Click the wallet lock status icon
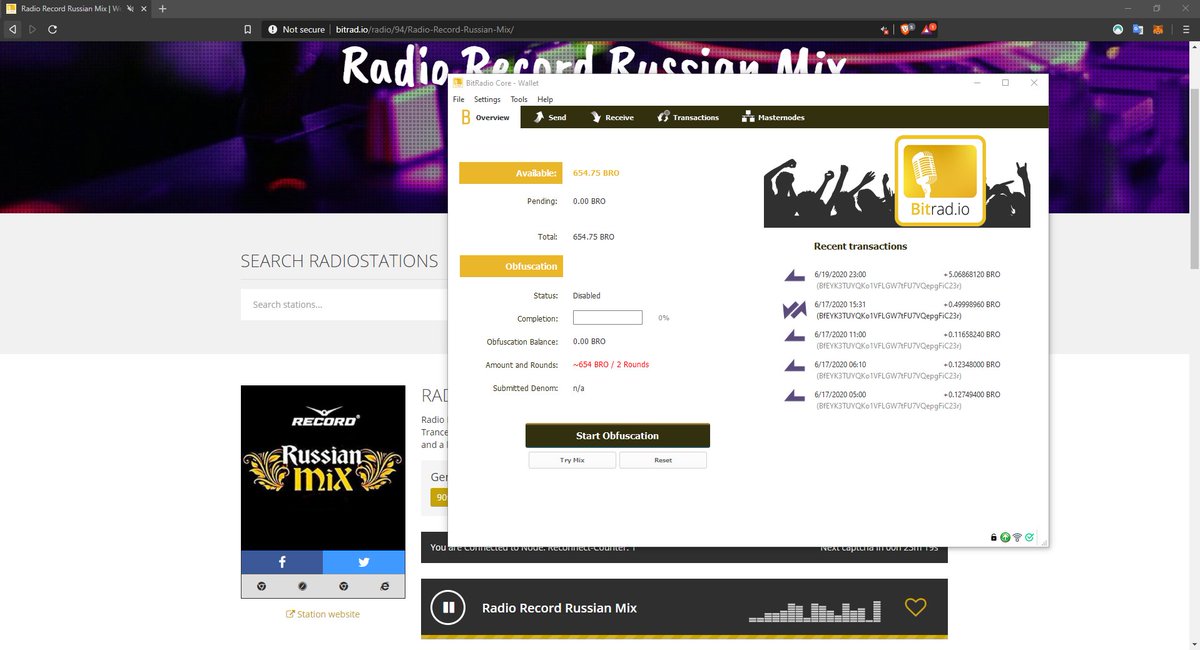 click(x=993, y=537)
